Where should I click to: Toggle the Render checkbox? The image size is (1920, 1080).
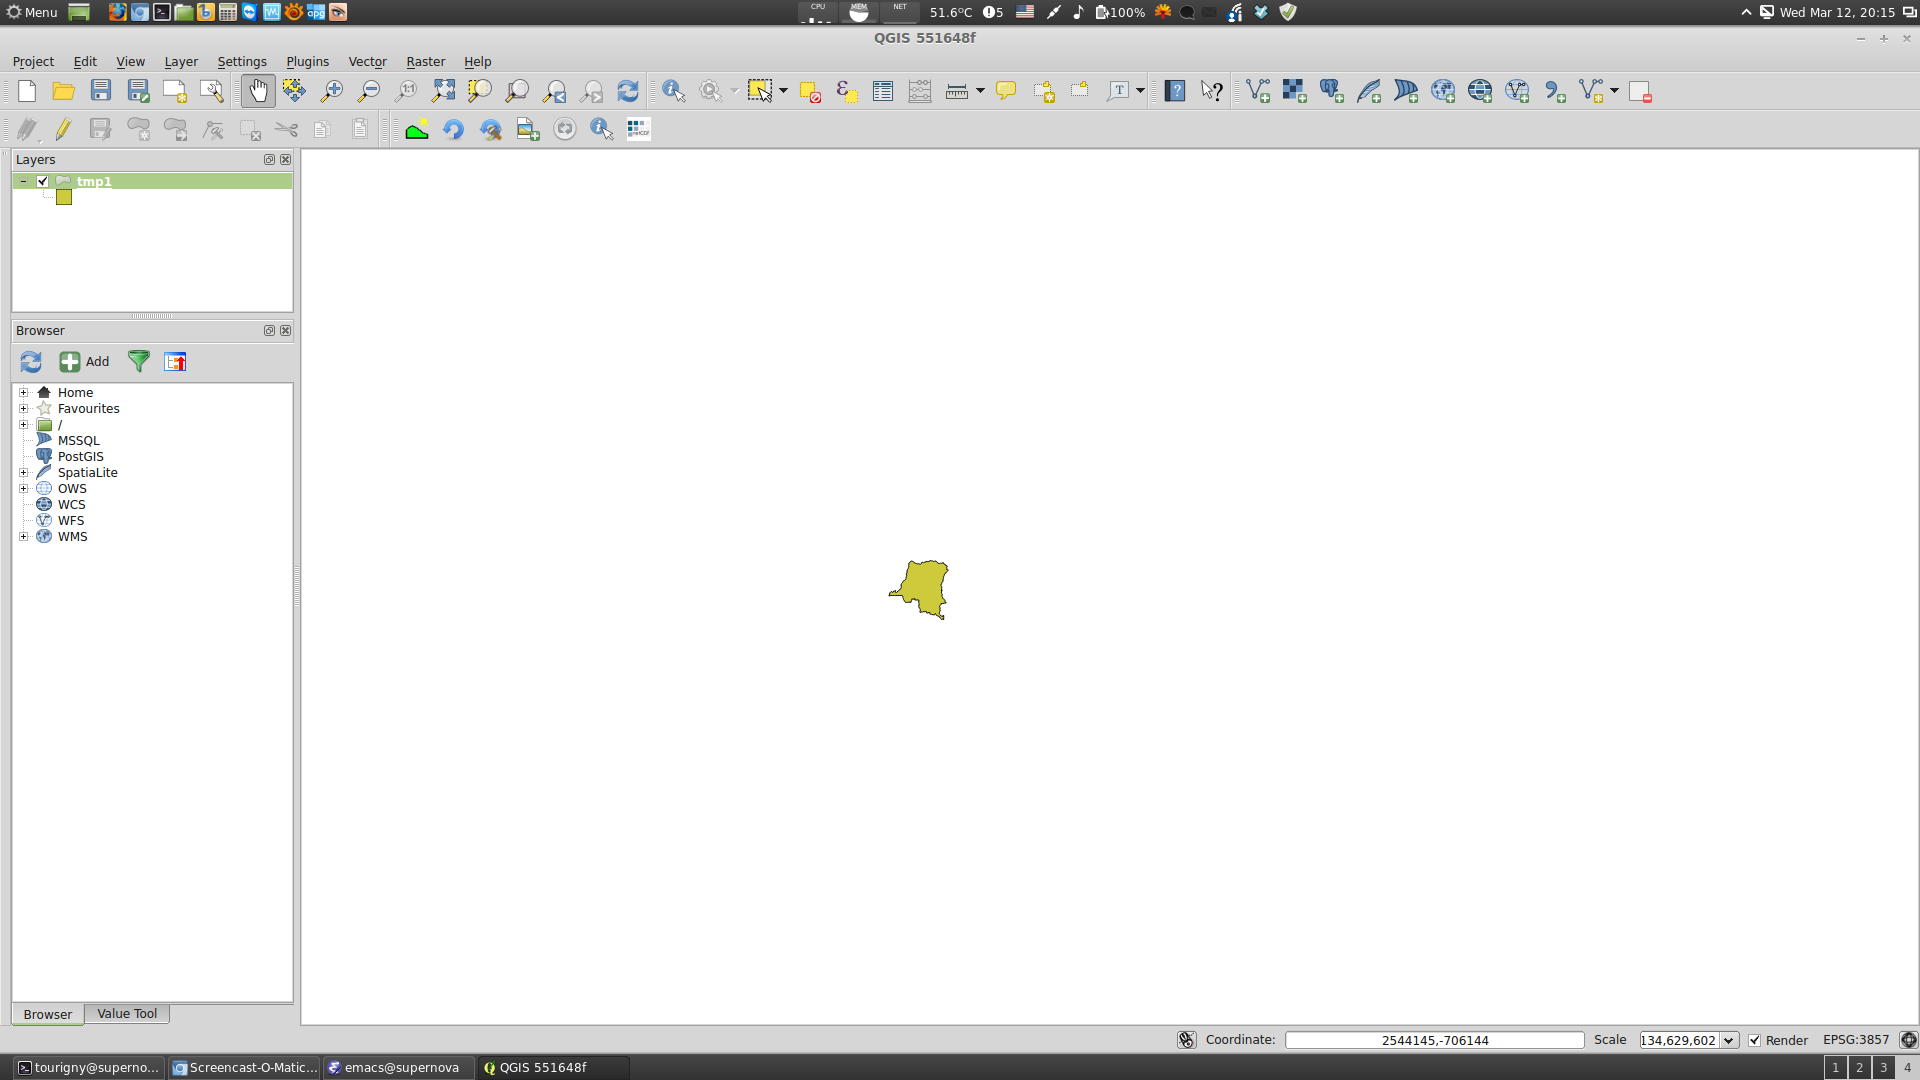1754,1040
